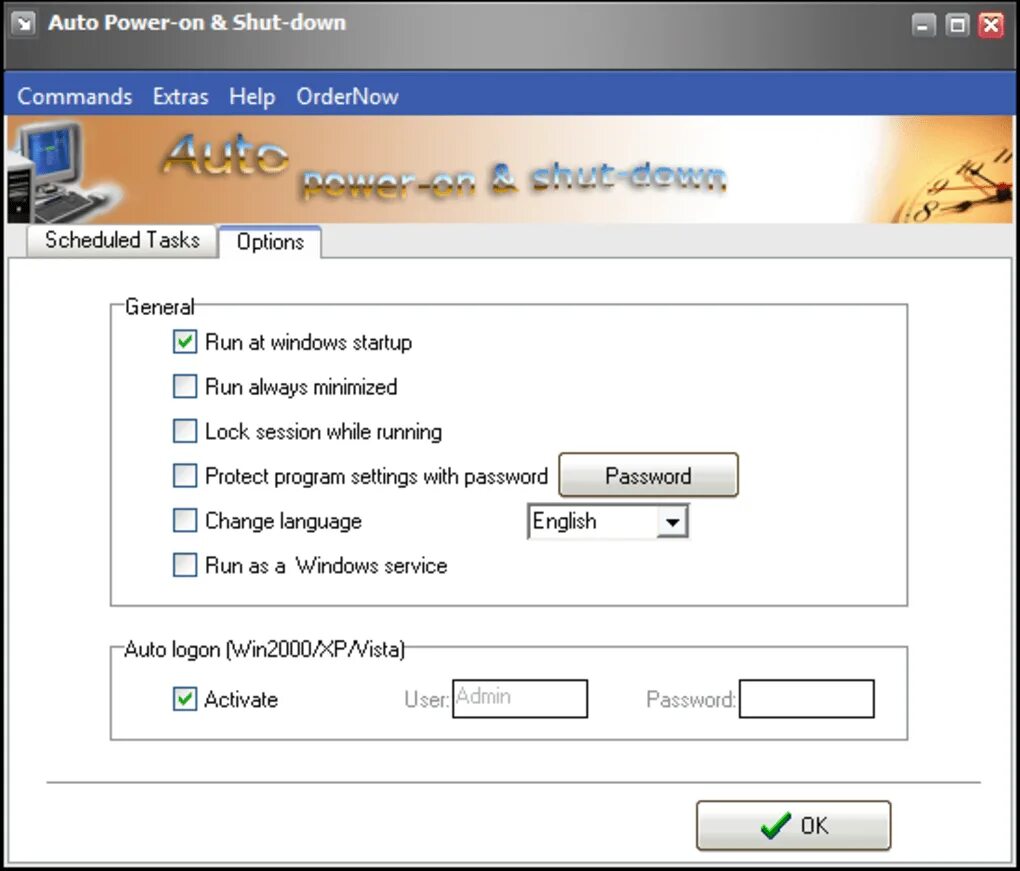Image resolution: width=1020 pixels, height=871 pixels.
Task: Minimize the Auto Power-on window
Action: 923,25
